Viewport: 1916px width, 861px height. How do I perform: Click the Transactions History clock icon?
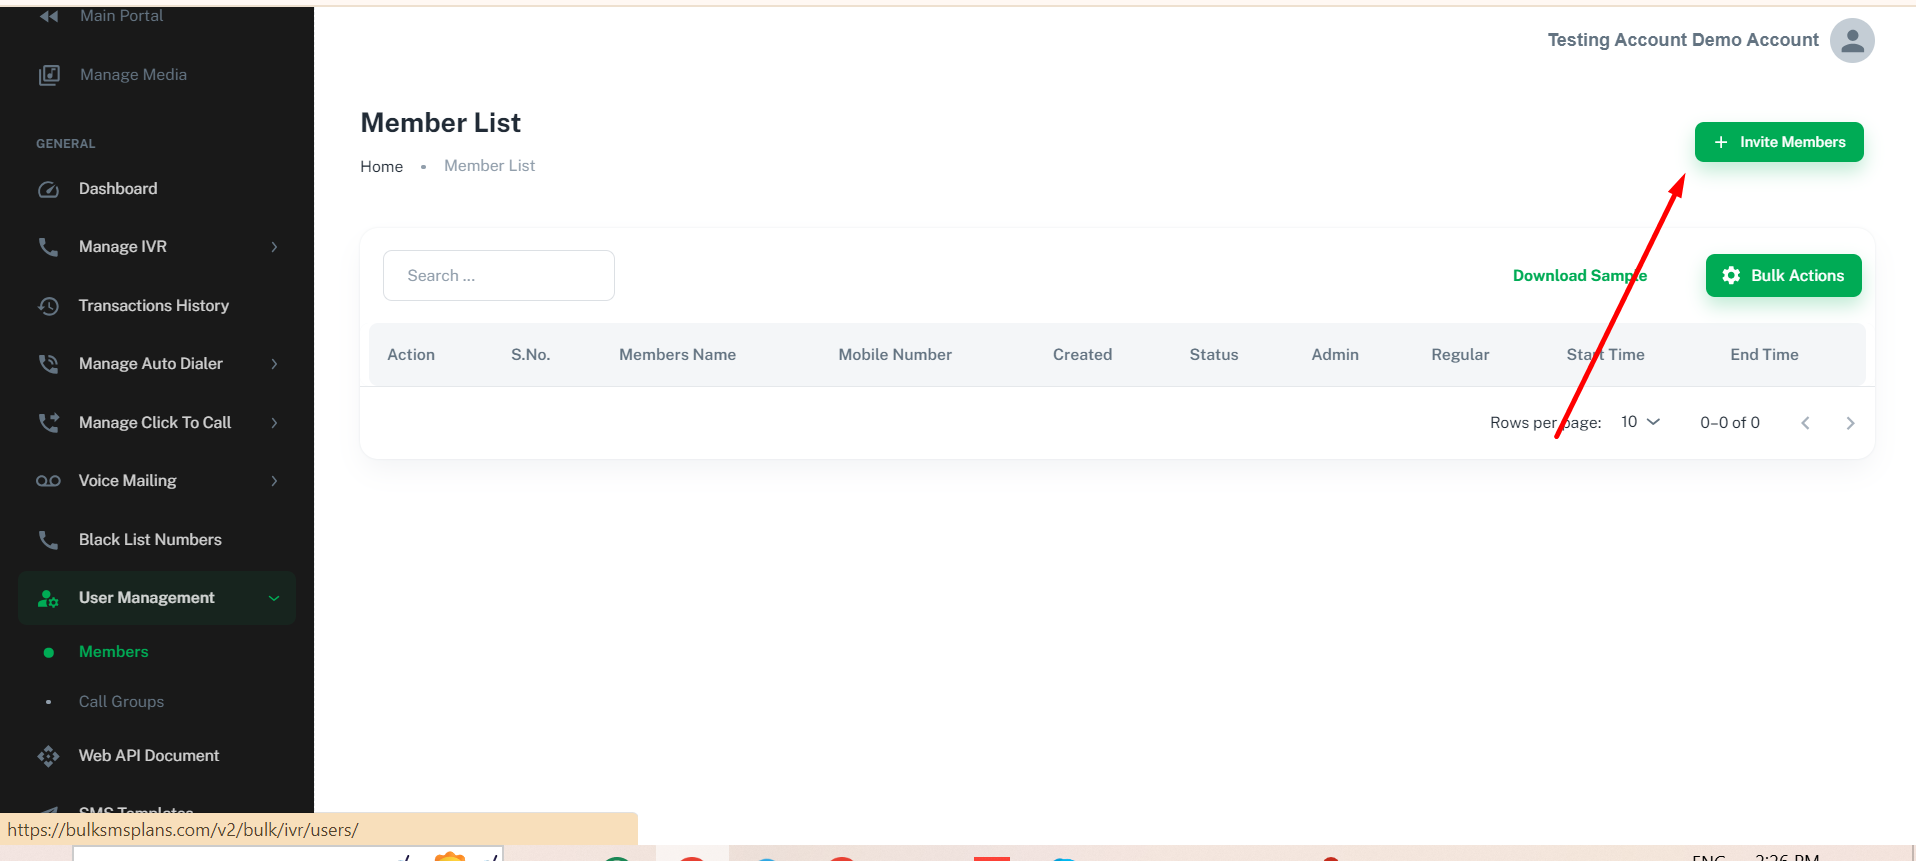point(48,306)
